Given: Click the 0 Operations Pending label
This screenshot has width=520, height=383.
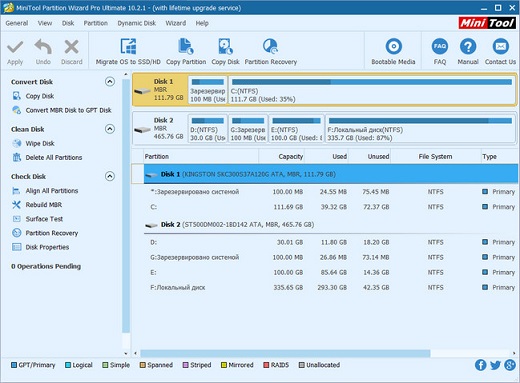Looking at the screenshot, I should point(46,266).
